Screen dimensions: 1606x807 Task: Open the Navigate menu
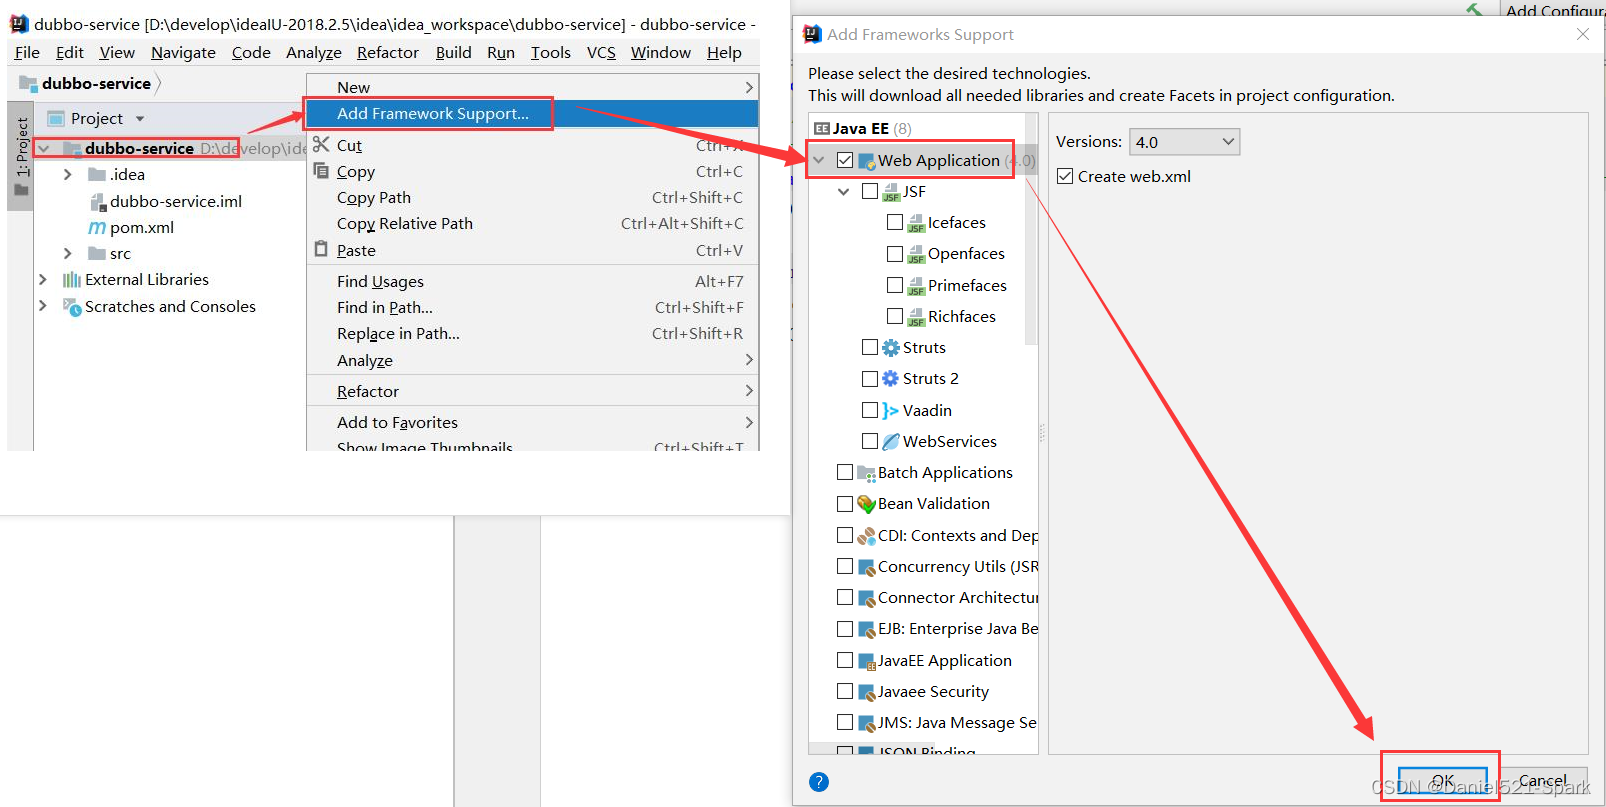(x=183, y=52)
